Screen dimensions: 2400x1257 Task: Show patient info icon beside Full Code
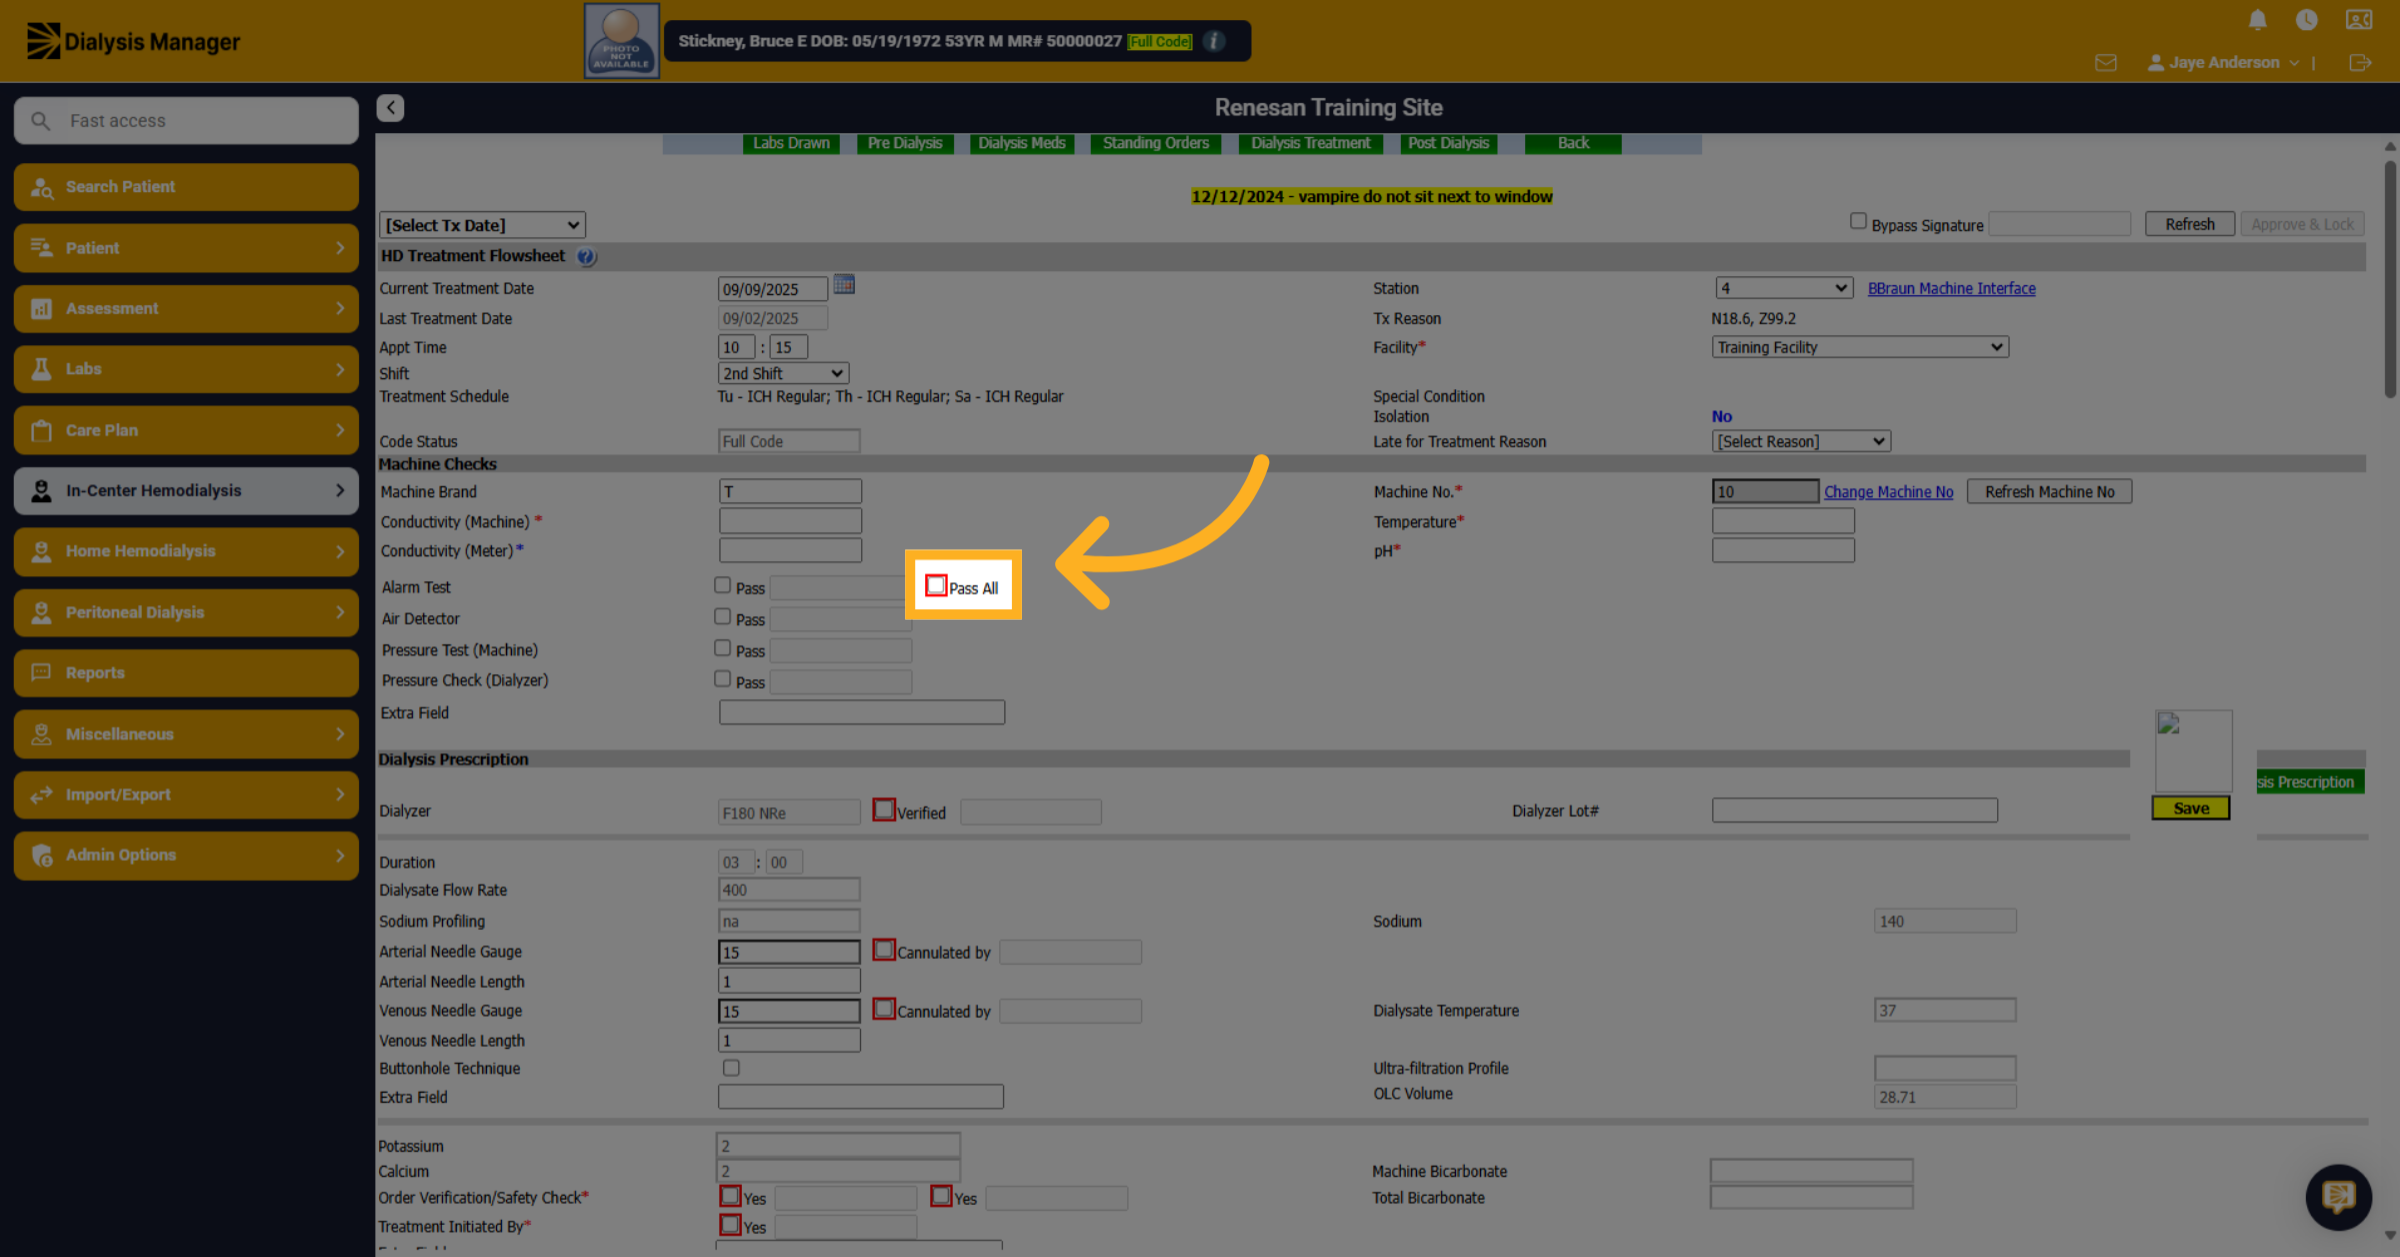click(x=1214, y=41)
